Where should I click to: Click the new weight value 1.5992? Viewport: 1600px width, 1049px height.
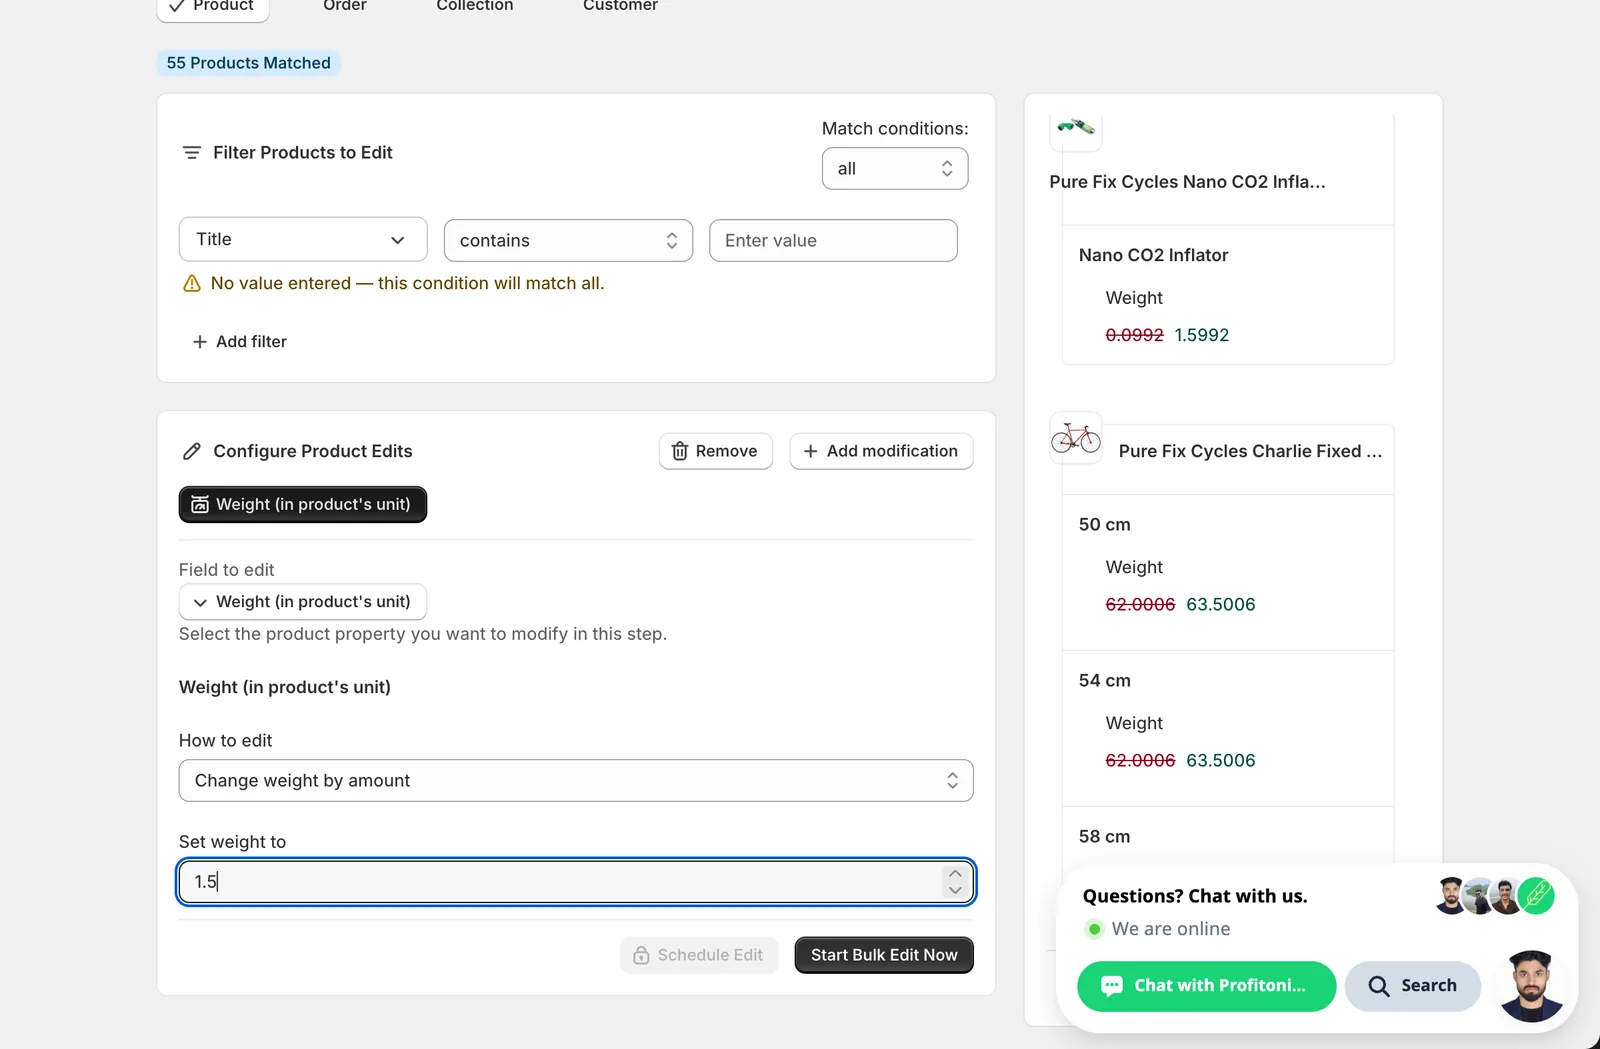tap(1202, 335)
